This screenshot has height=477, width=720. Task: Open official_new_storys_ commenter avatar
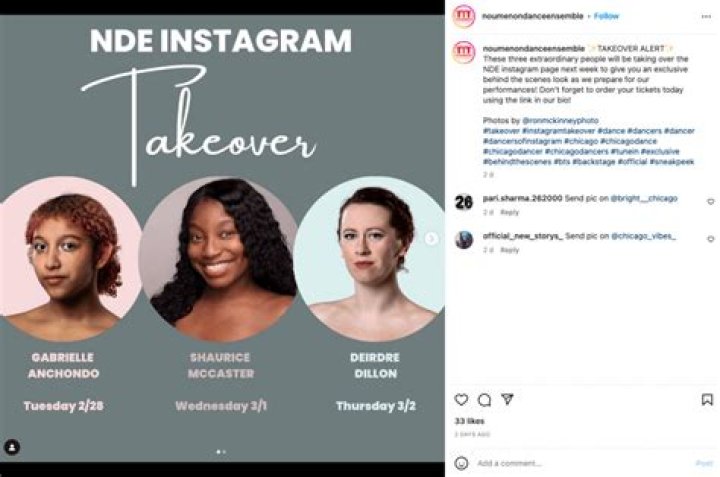[x=463, y=239]
